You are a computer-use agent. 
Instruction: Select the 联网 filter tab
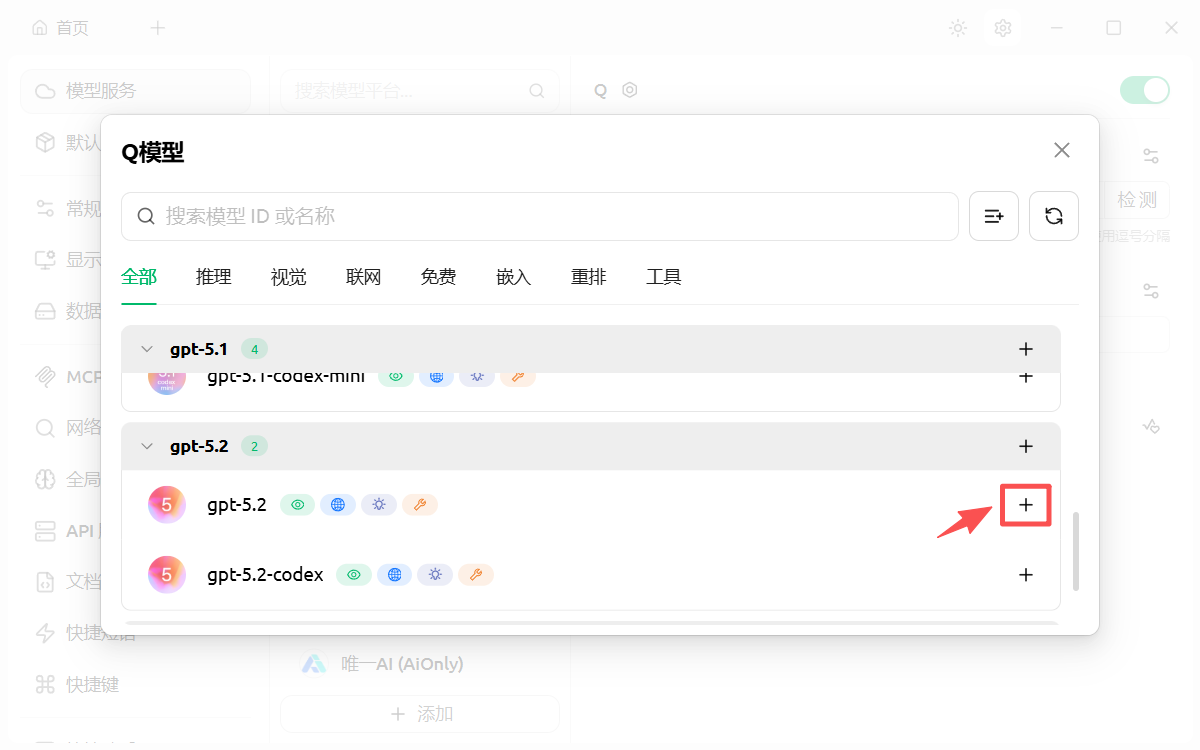coord(364,277)
